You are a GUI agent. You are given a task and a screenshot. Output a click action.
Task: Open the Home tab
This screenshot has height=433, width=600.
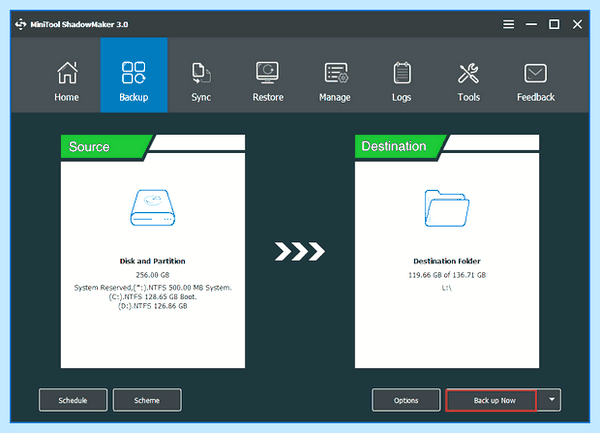click(x=67, y=75)
